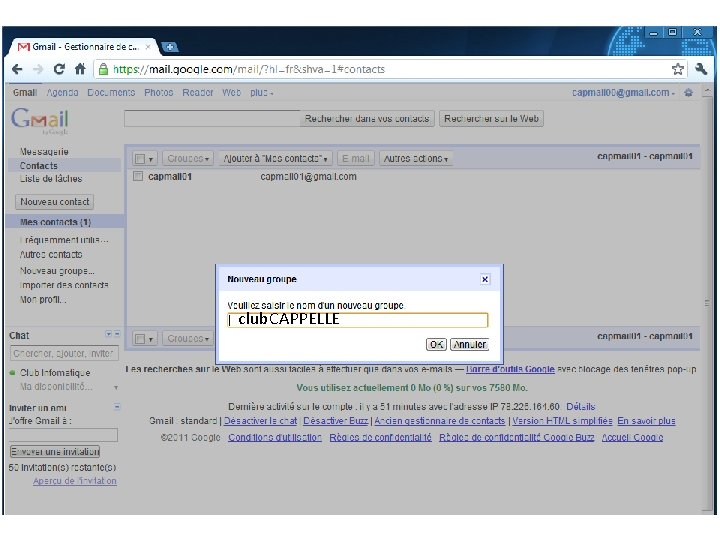Image resolution: width=720 pixels, height=540 pixels.
Task: Click the browser back arrow
Action: 17,69
